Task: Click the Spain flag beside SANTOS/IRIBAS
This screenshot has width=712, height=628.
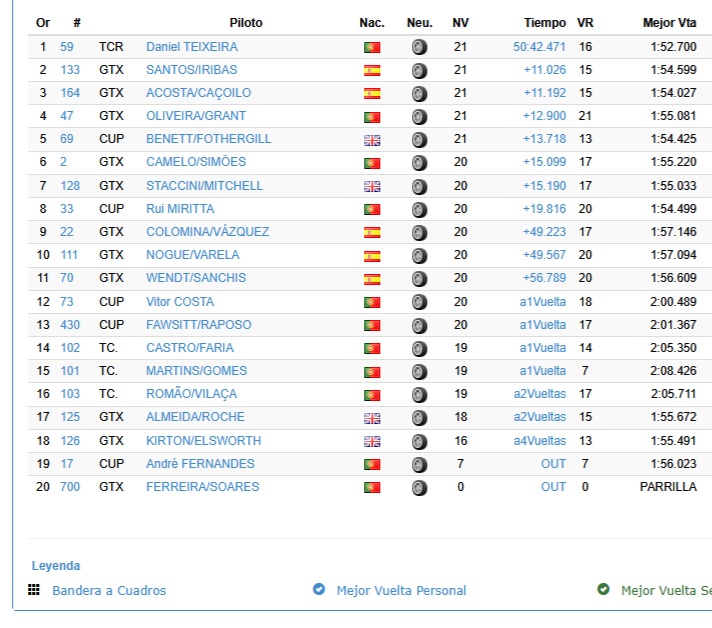Action: (372, 70)
